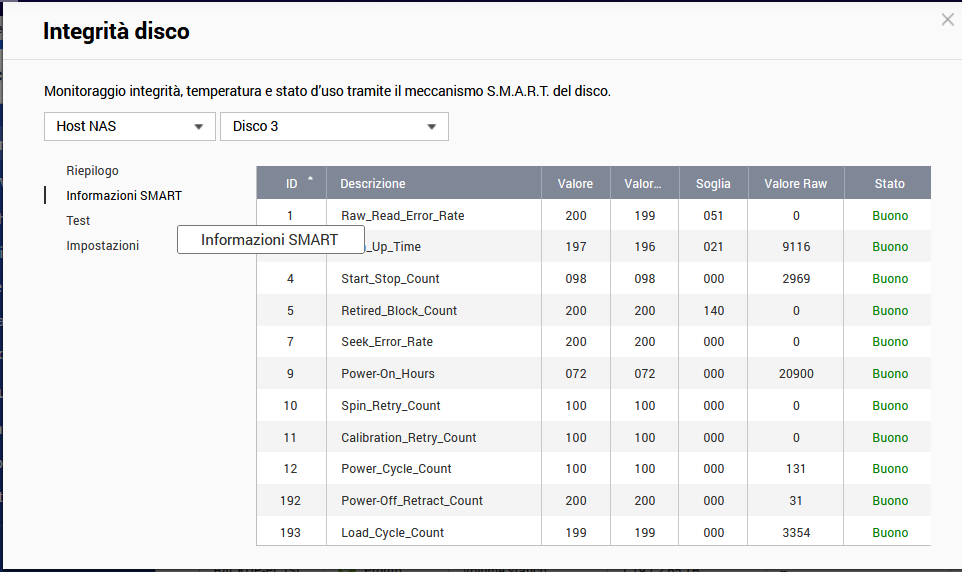Click the Stato column header
This screenshot has height=572, width=962.
889,184
